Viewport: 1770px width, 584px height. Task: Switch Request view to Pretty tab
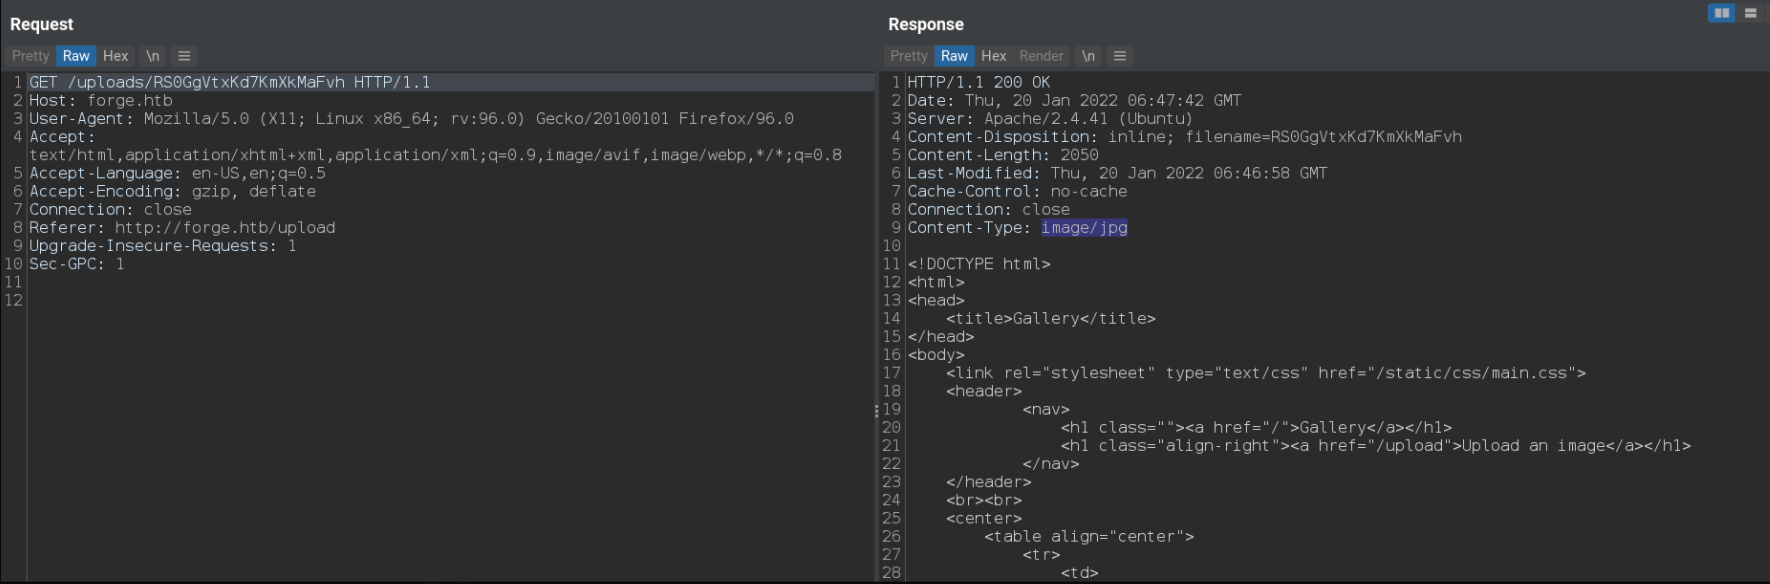tap(30, 56)
